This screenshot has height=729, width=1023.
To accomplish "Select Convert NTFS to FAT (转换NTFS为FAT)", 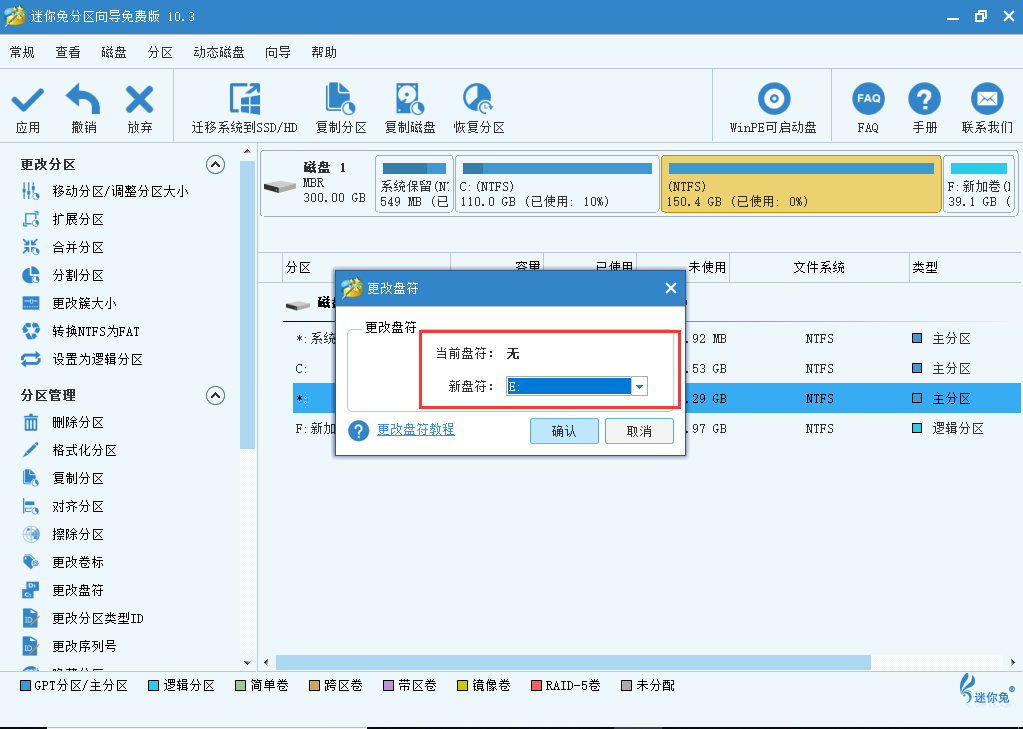I will pos(81,332).
